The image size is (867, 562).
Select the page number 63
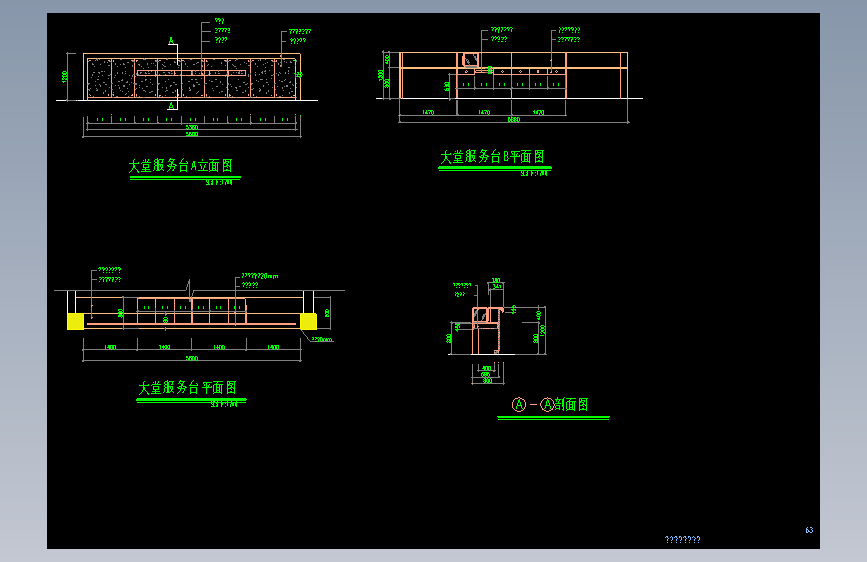tap(809, 530)
